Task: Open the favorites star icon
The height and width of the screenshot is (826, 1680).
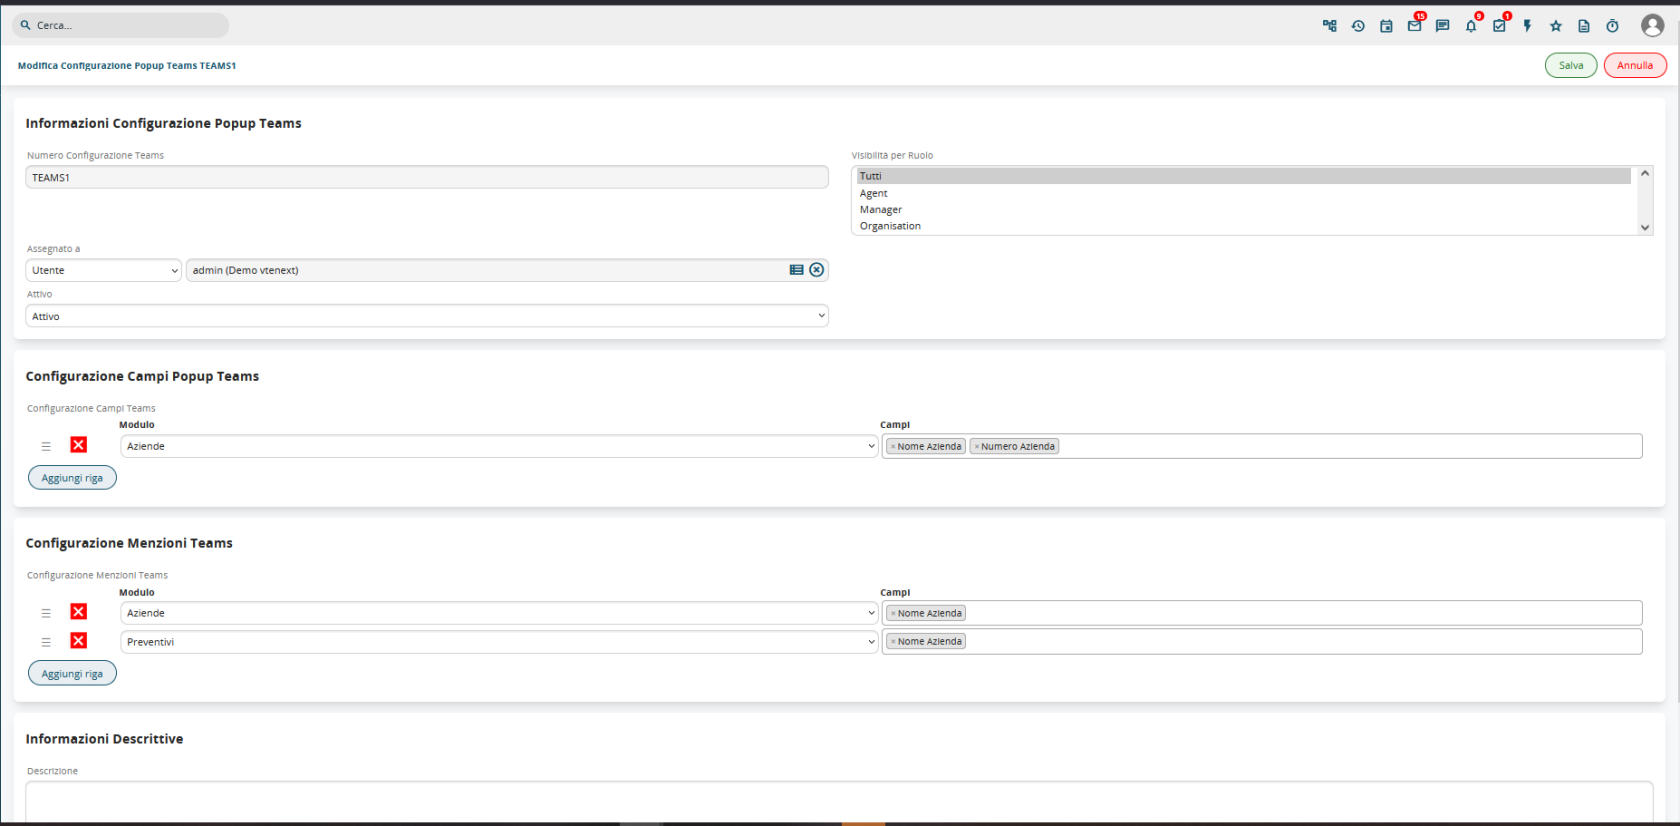Action: click(x=1556, y=26)
